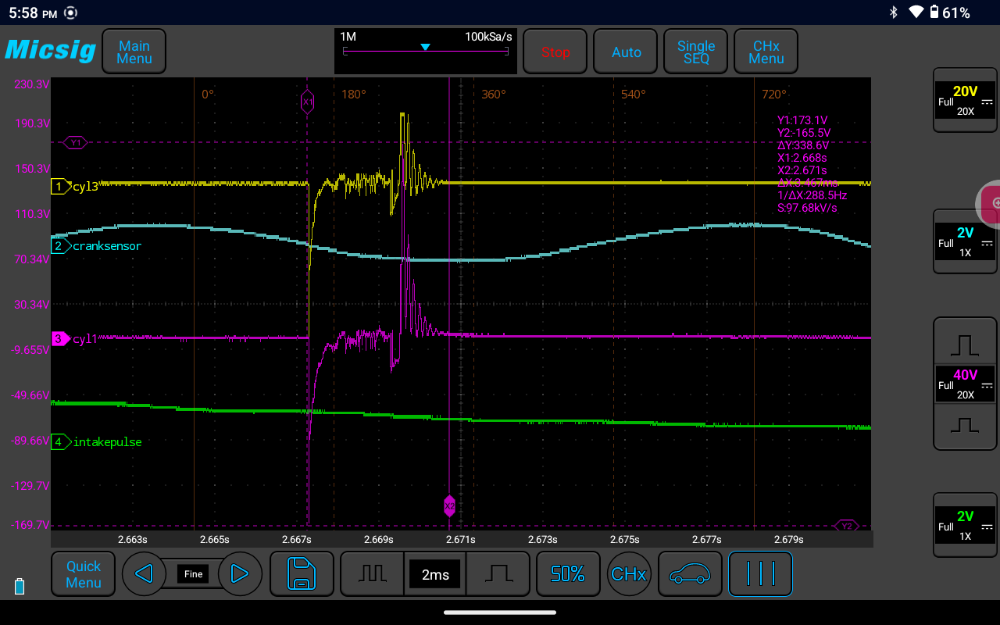Toggle Fine adjustment mode
Image resolution: width=1000 pixels, height=625 pixels.
tap(193, 574)
